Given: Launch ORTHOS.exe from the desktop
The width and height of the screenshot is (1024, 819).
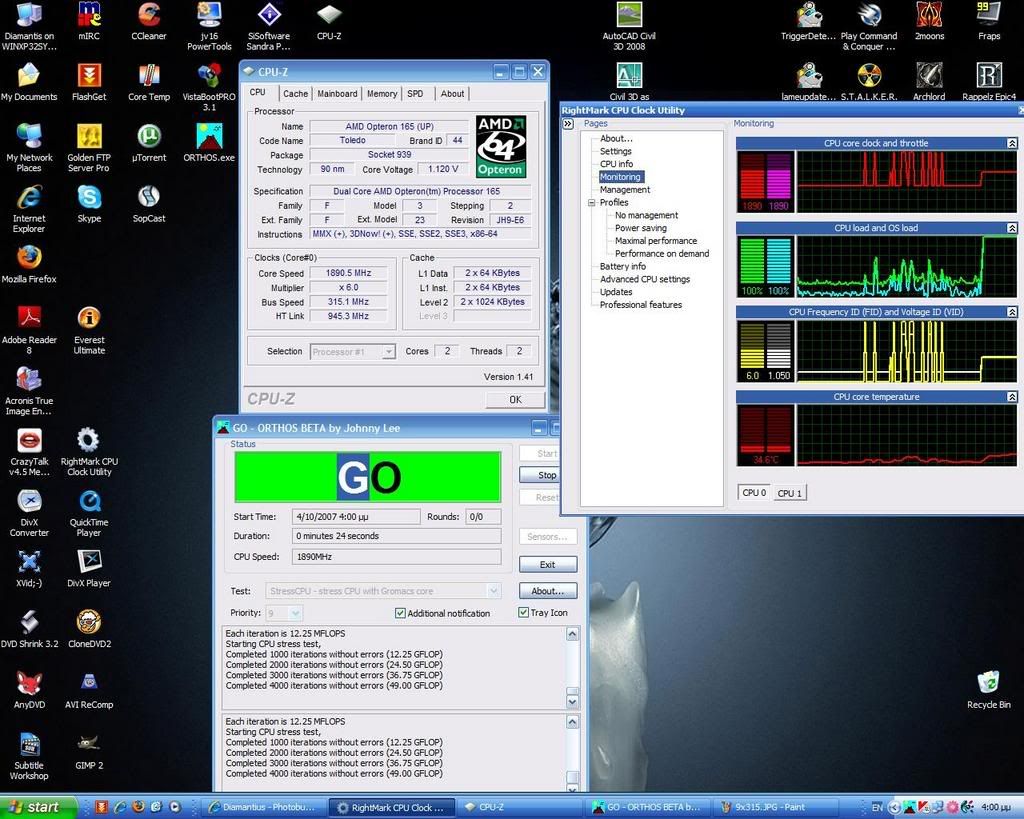Looking at the screenshot, I should (x=209, y=142).
